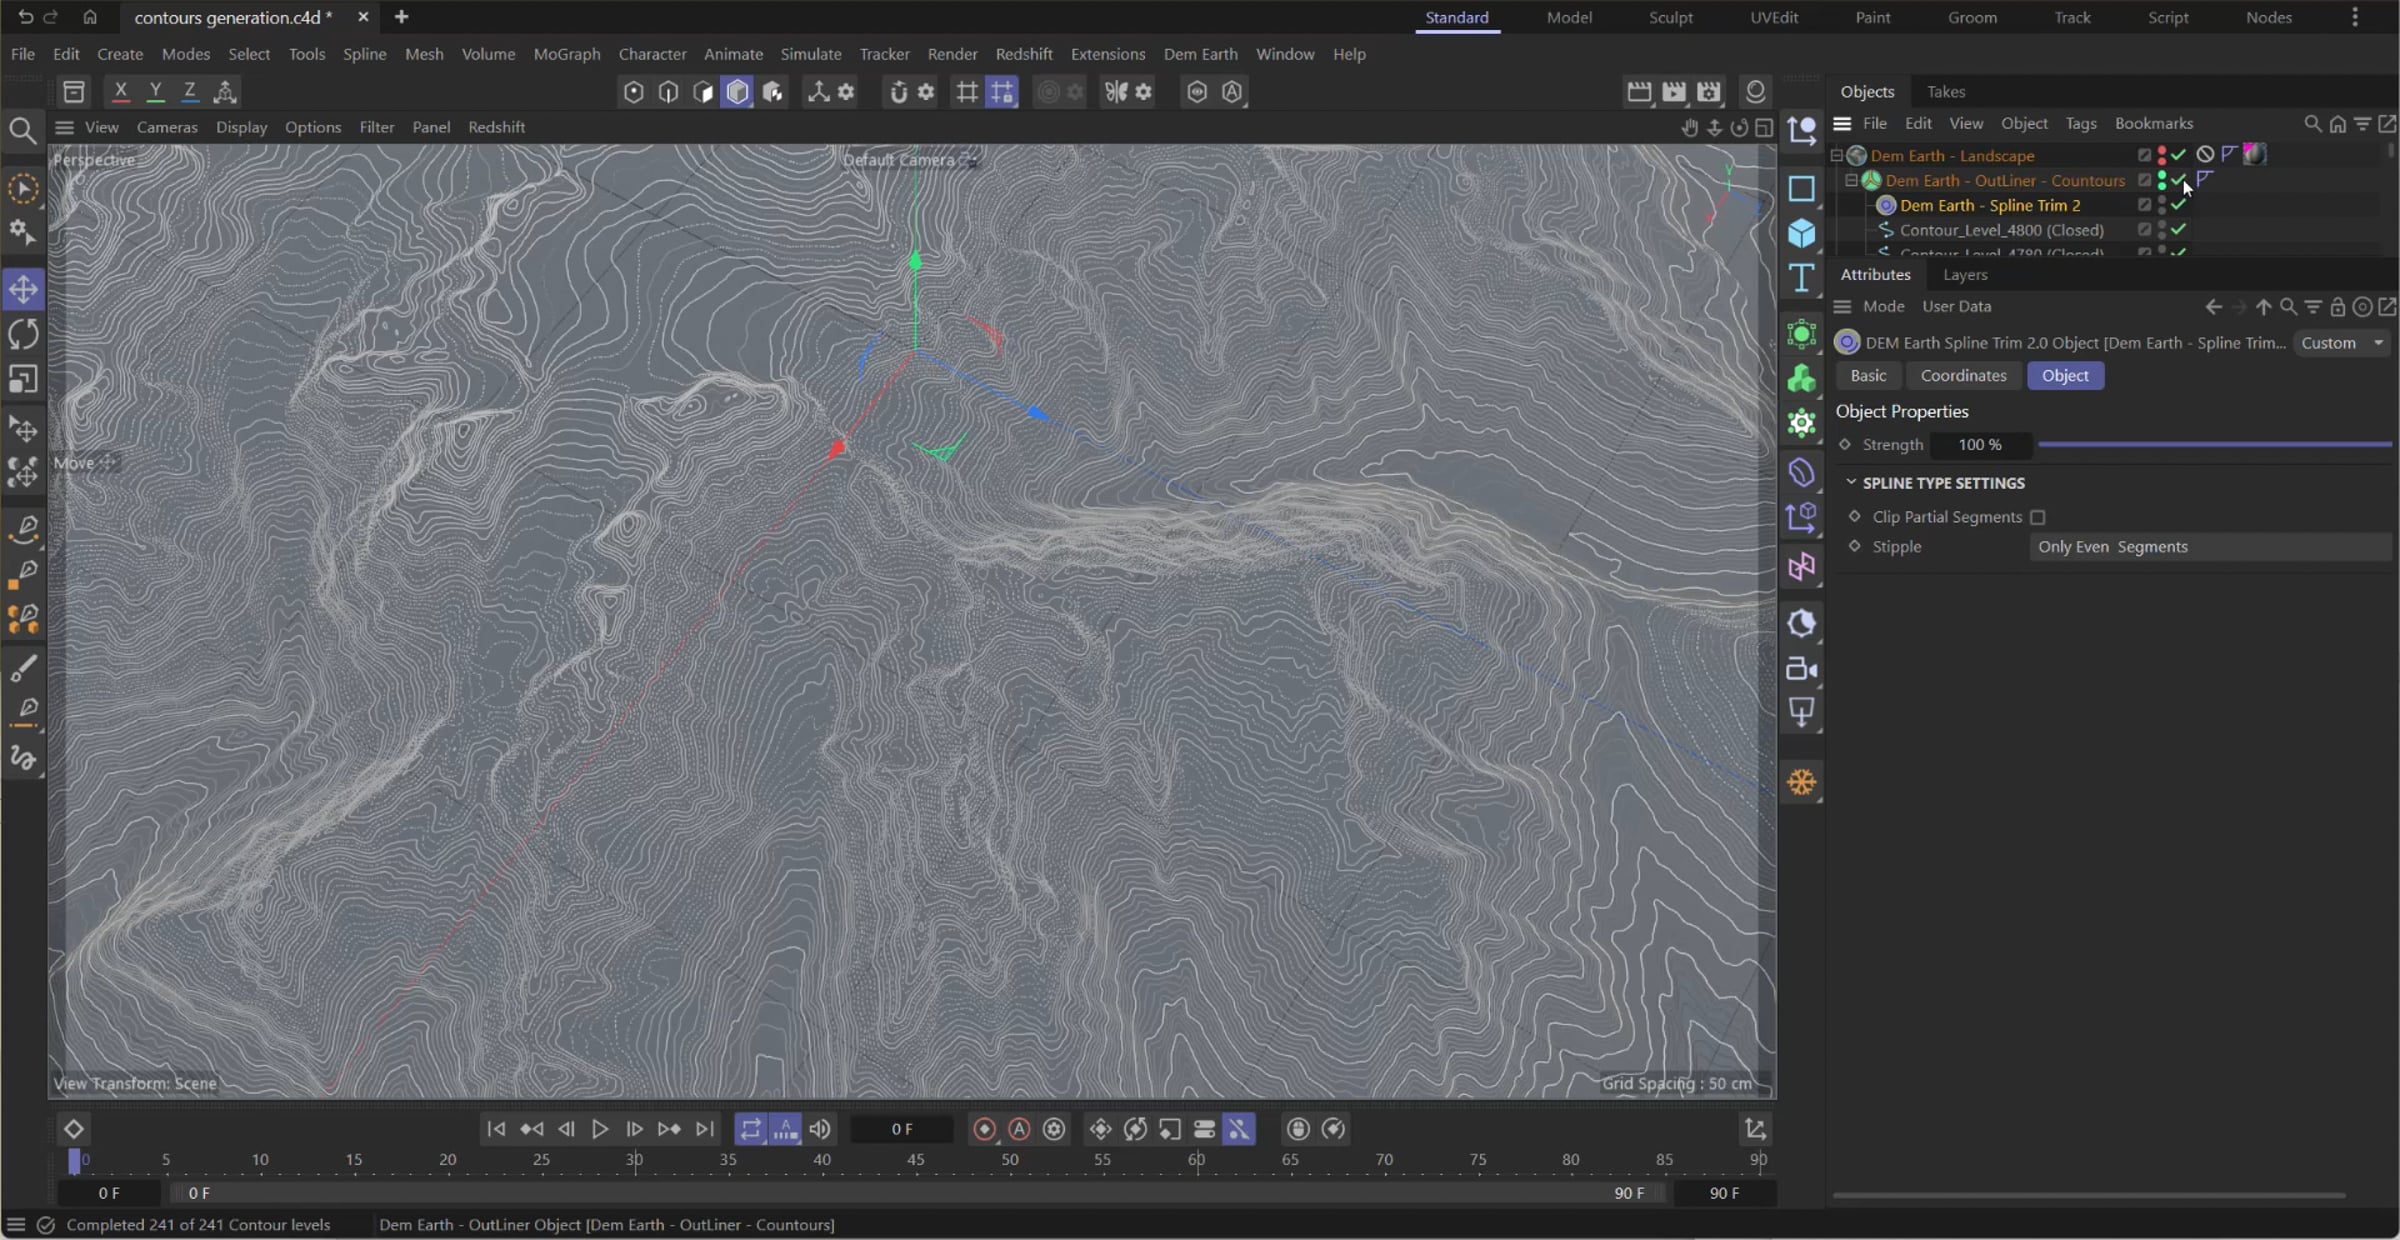Lock the Z axis

[189, 92]
